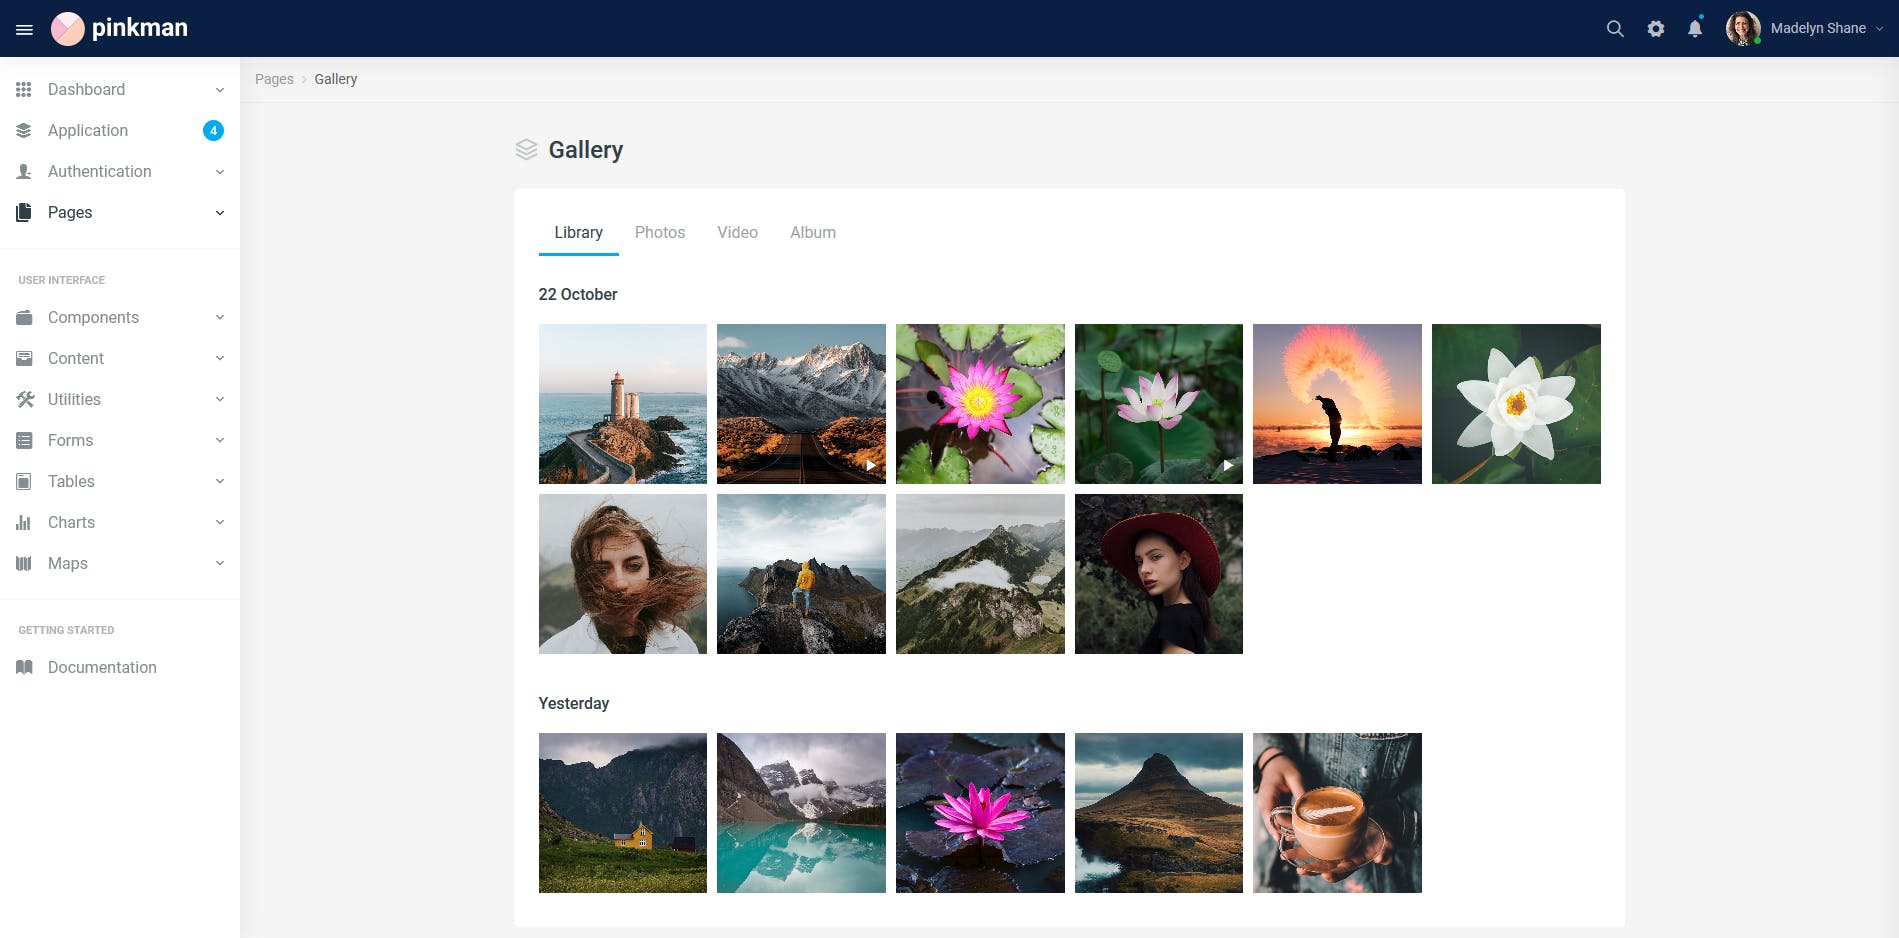The image size is (1899, 938).
Task: Open the lighthouse photo thumbnail
Action: click(x=622, y=403)
